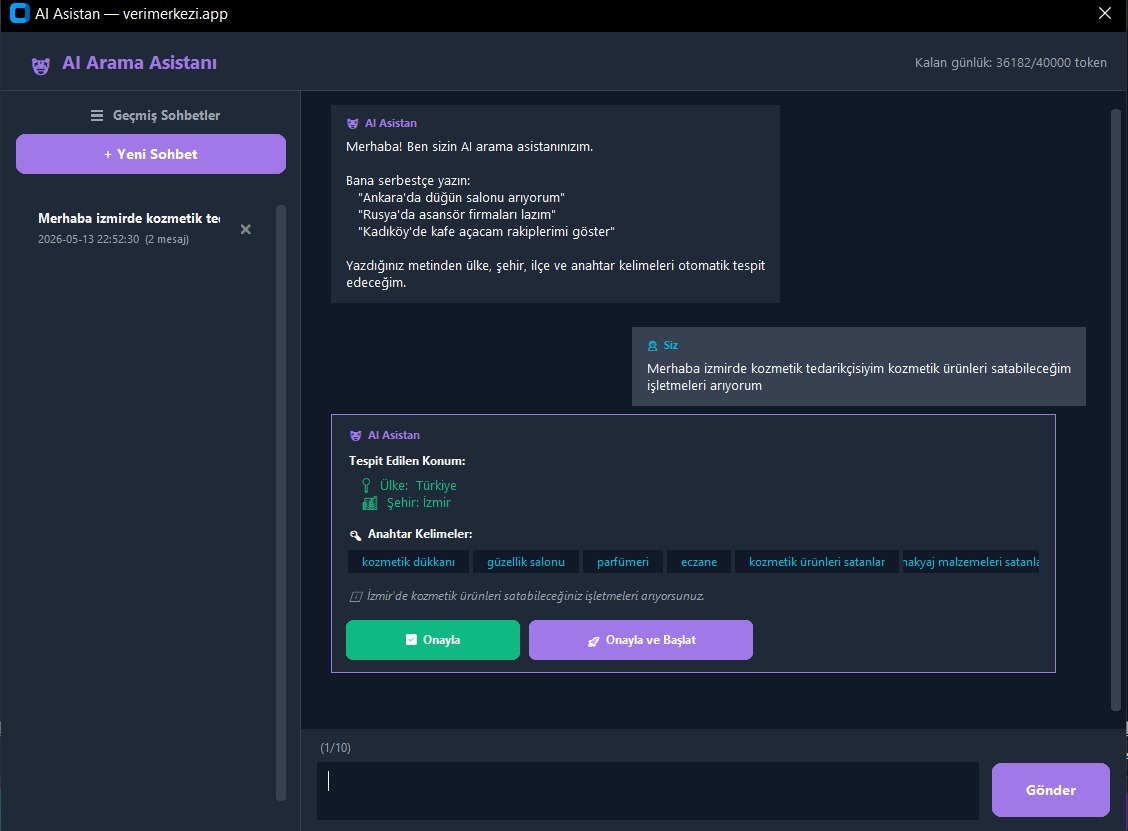The height and width of the screenshot is (831, 1128).
Task: Click the AI Arama Asistanı title
Action: coord(140,63)
